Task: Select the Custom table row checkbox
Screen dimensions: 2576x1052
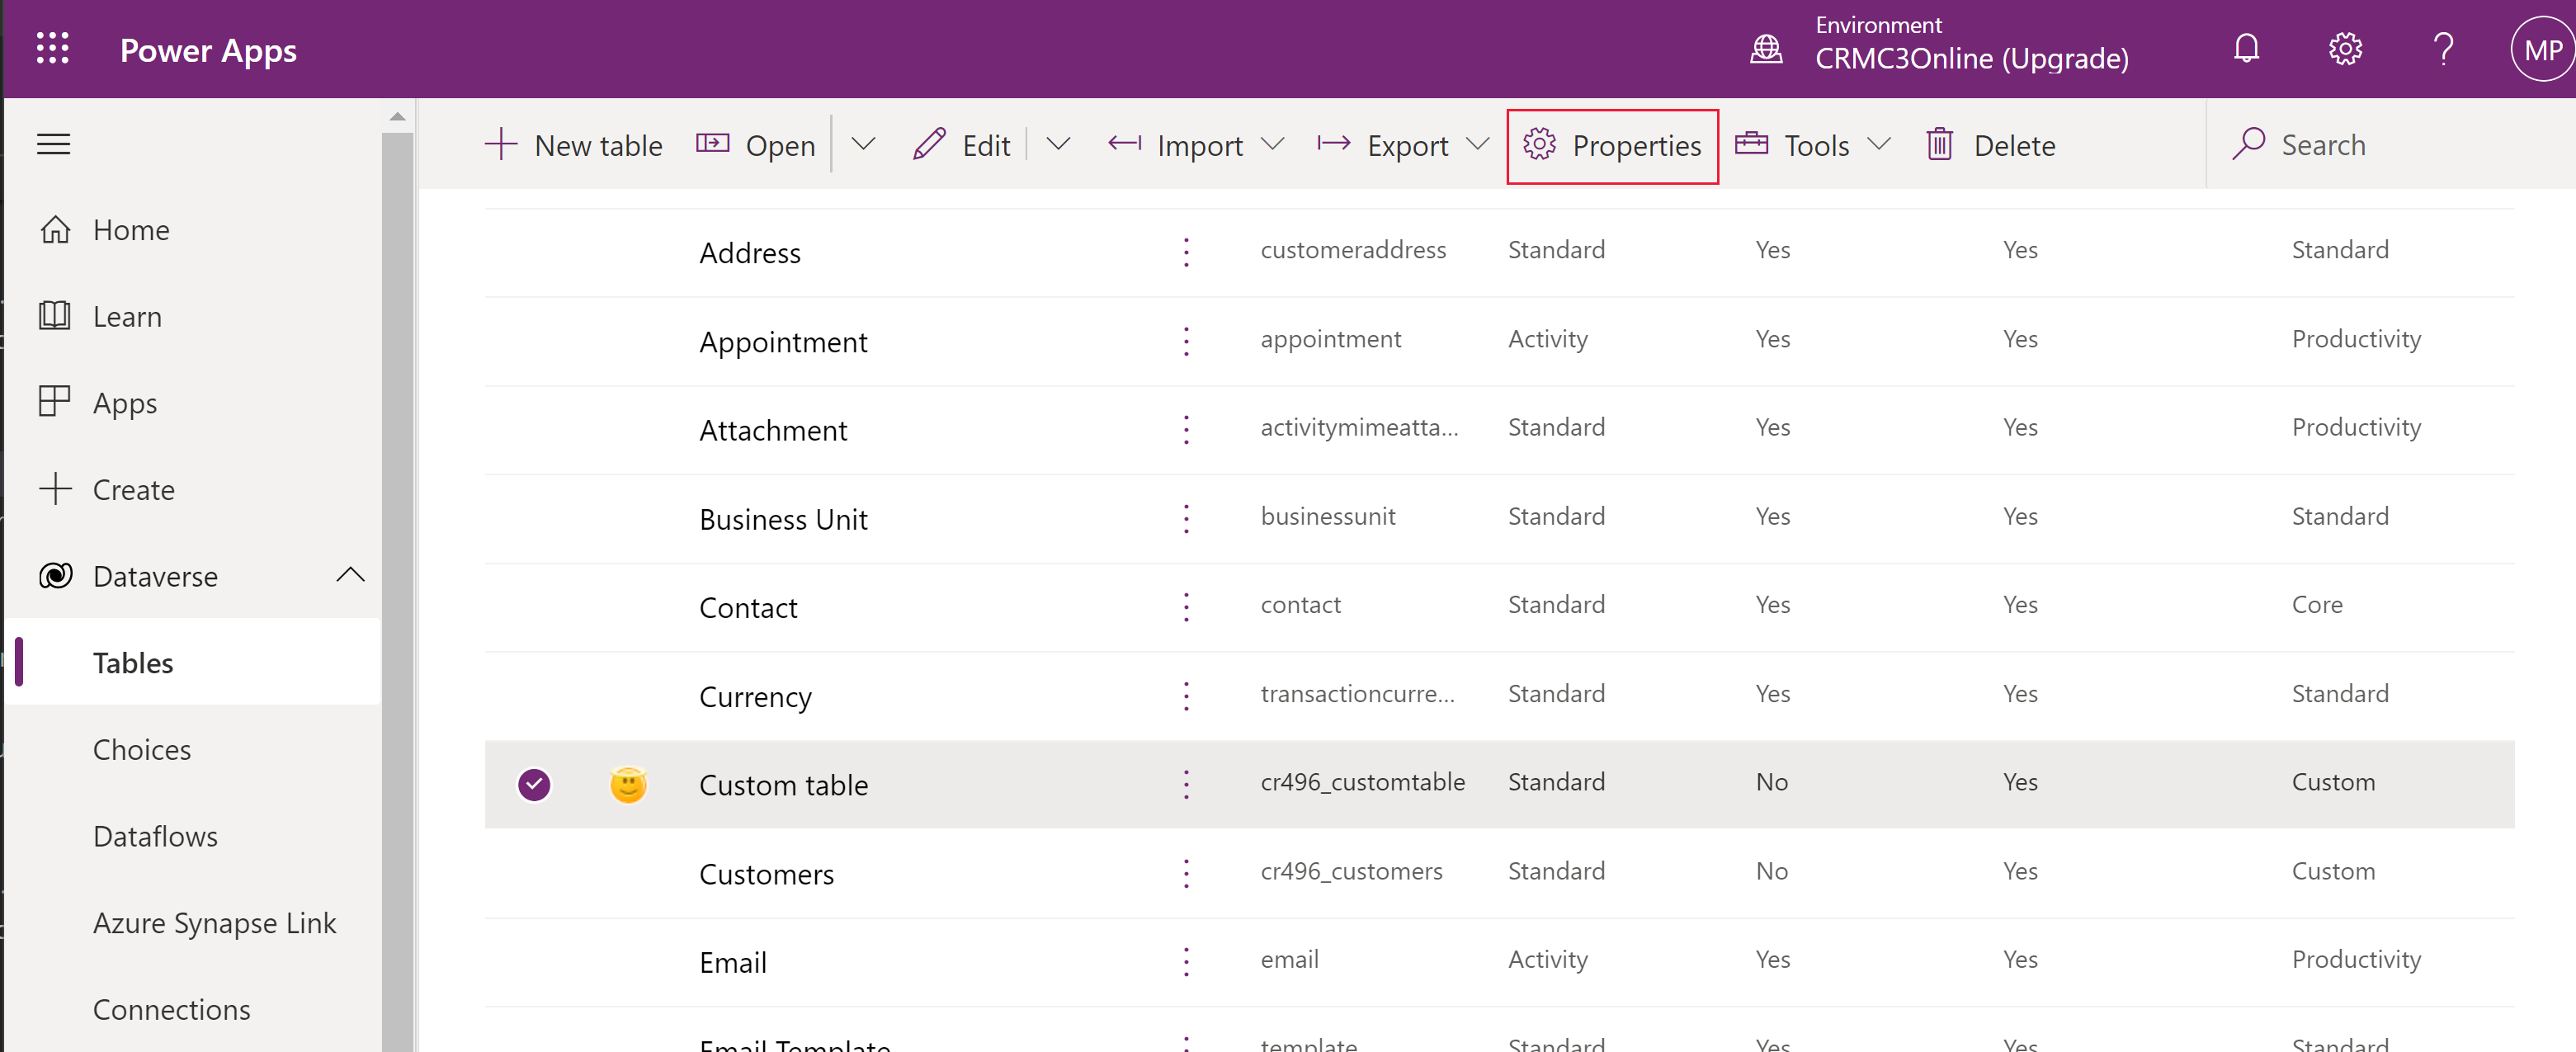Action: click(x=534, y=781)
